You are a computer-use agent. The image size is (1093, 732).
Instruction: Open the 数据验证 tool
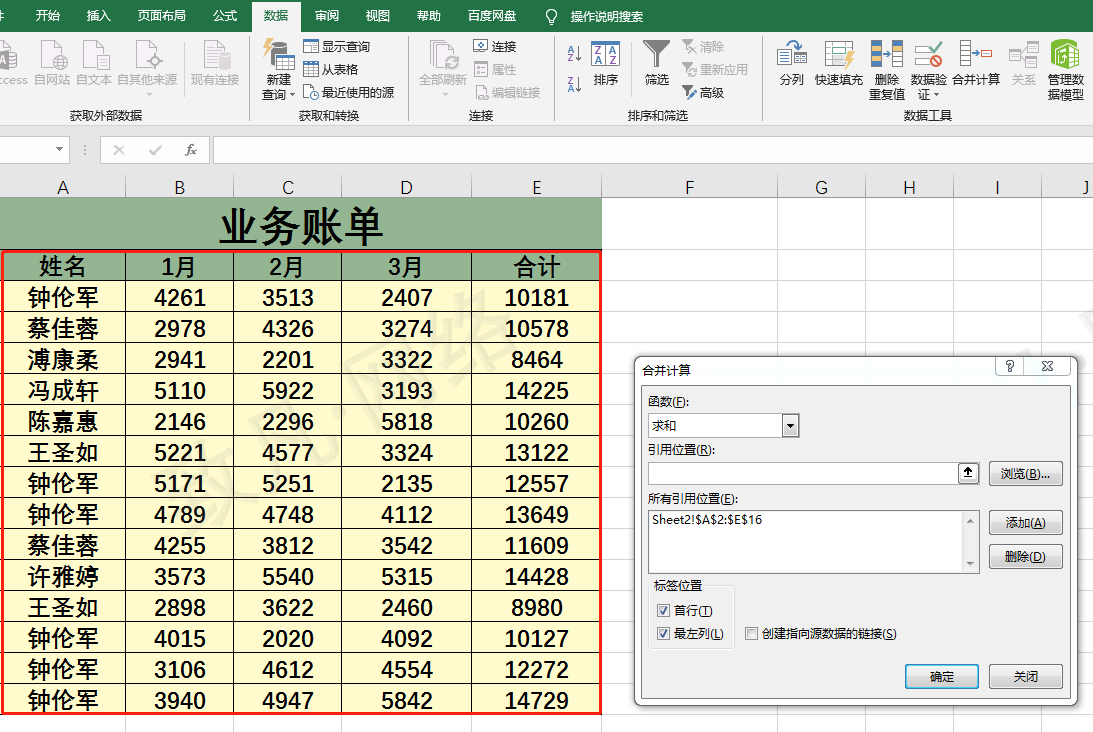click(x=928, y=54)
